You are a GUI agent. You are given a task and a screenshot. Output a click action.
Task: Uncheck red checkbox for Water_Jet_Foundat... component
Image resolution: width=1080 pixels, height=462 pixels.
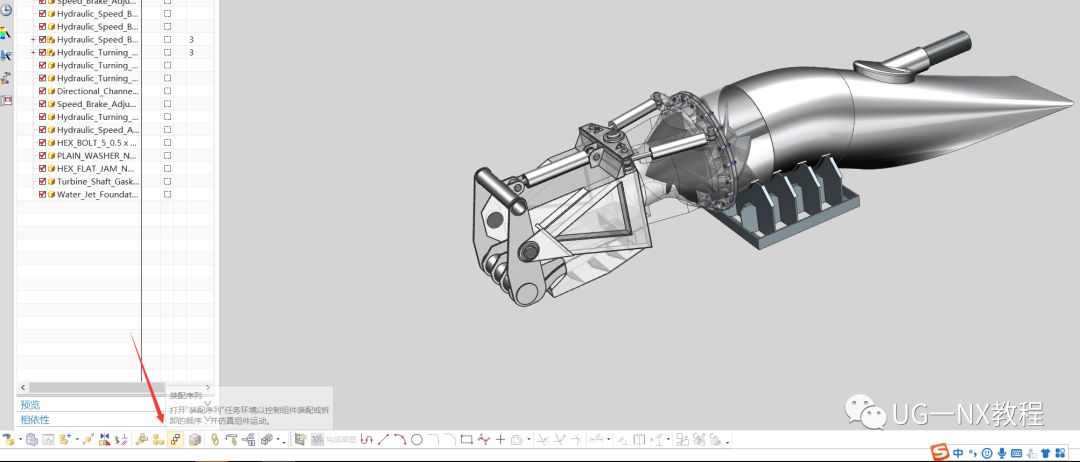tap(43, 194)
